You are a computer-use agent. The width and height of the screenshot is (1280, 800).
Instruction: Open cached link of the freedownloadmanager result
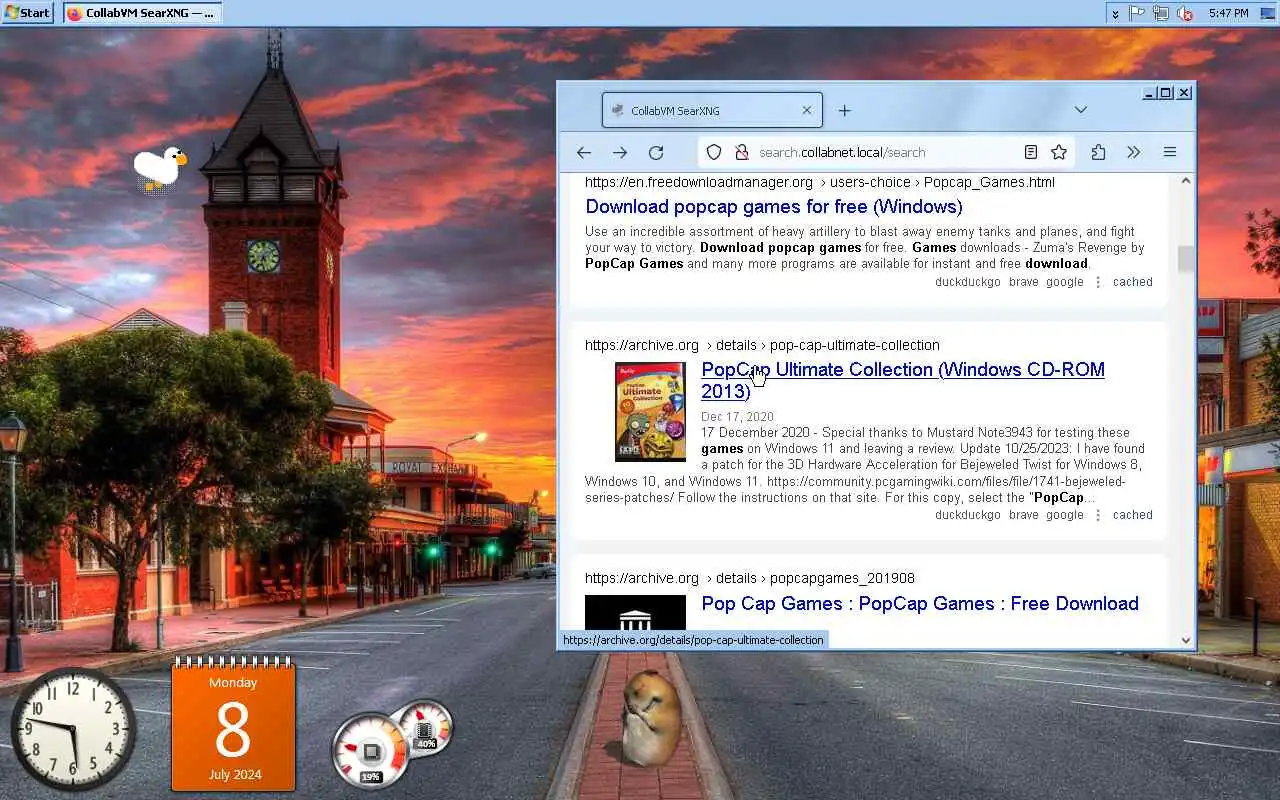(x=1133, y=282)
